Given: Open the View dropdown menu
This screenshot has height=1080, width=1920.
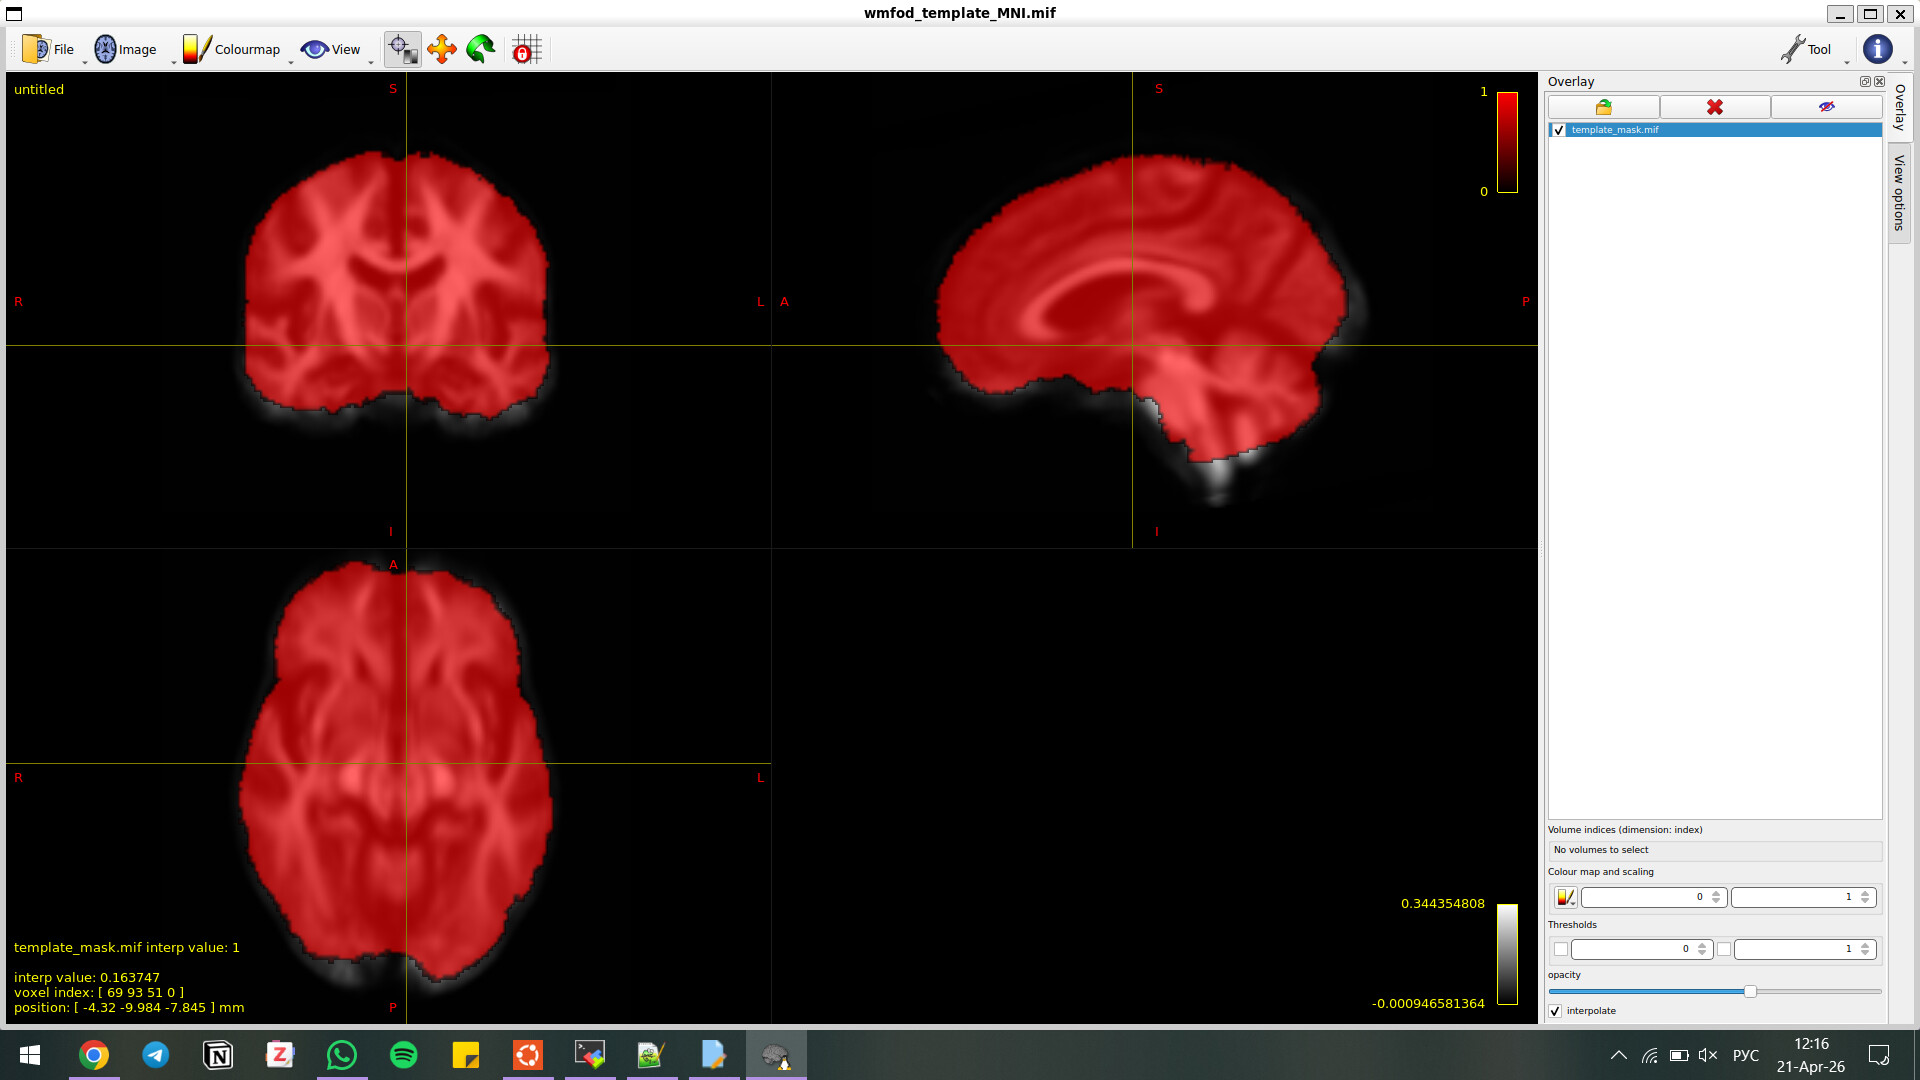Looking at the screenshot, I should [332, 49].
